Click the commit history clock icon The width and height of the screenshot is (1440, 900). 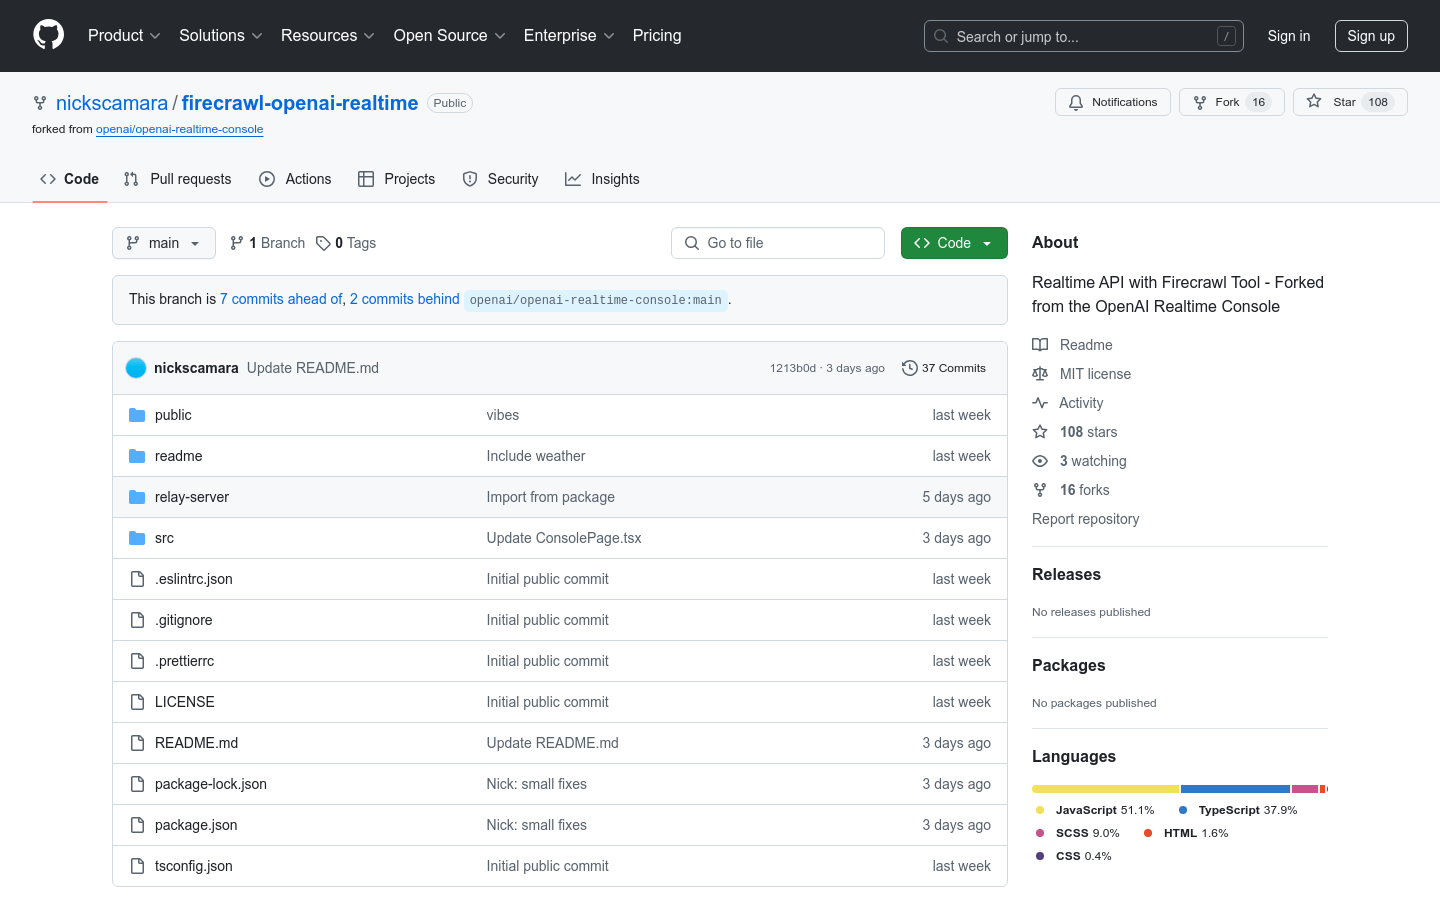click(x=909, y=368)
